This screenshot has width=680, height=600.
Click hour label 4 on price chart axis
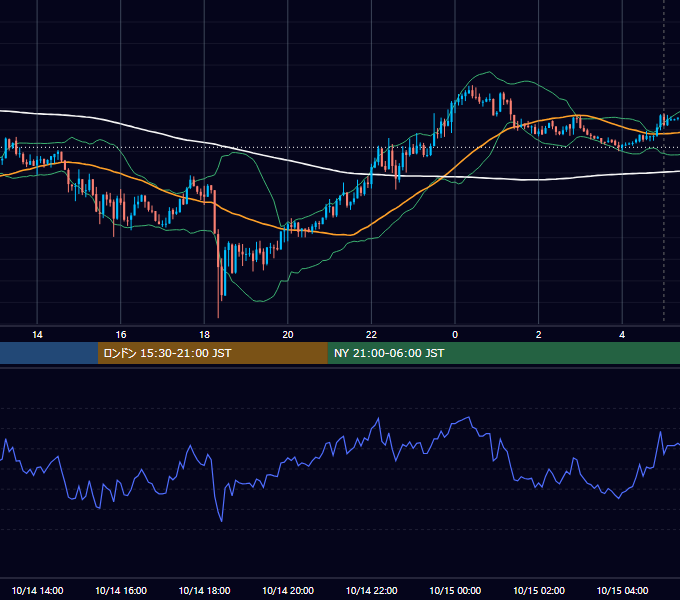point(622,335)
